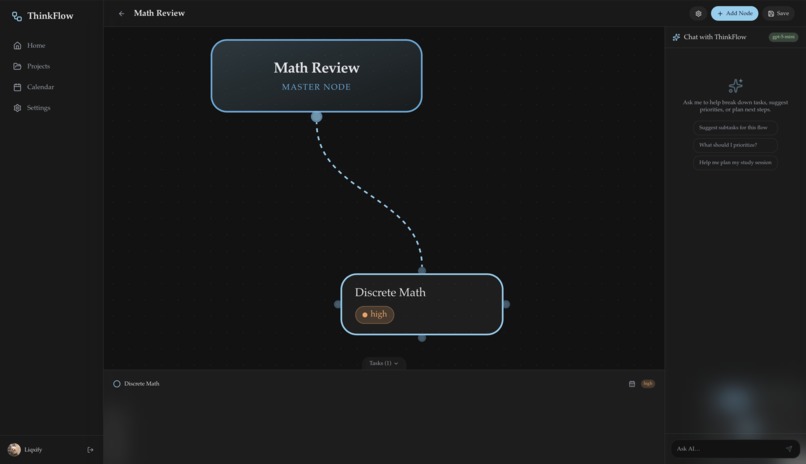Click Discrete Math node right handle
Image resolution: width=806 pixels, height=464 pixels.
[x=506, y=304]
